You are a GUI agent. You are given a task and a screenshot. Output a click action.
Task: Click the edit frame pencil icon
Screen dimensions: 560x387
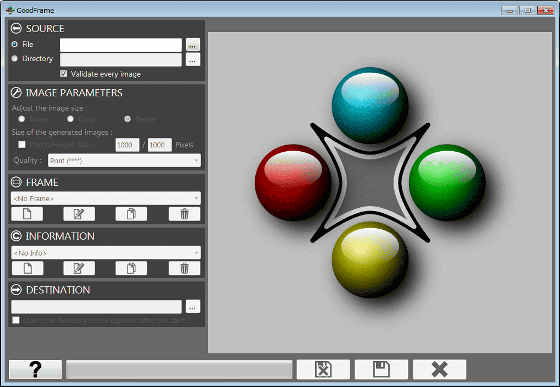(x=79, y=214)
